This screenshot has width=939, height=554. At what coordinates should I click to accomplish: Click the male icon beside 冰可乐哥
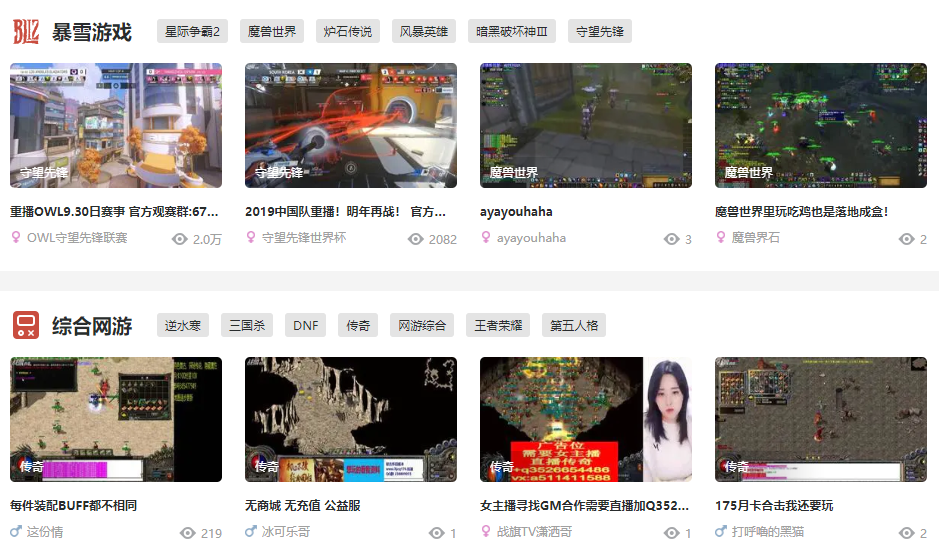pos(251,531)
